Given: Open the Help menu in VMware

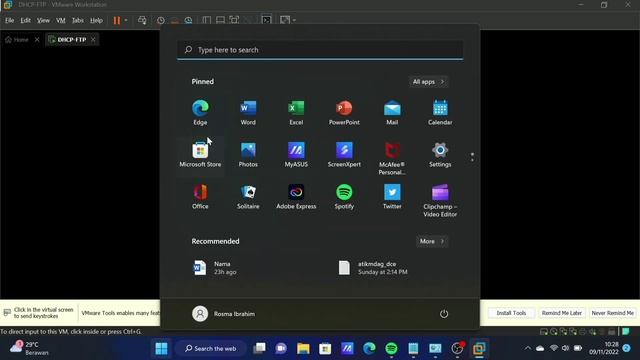Looking at the screenshot, I should click(96, 20).
